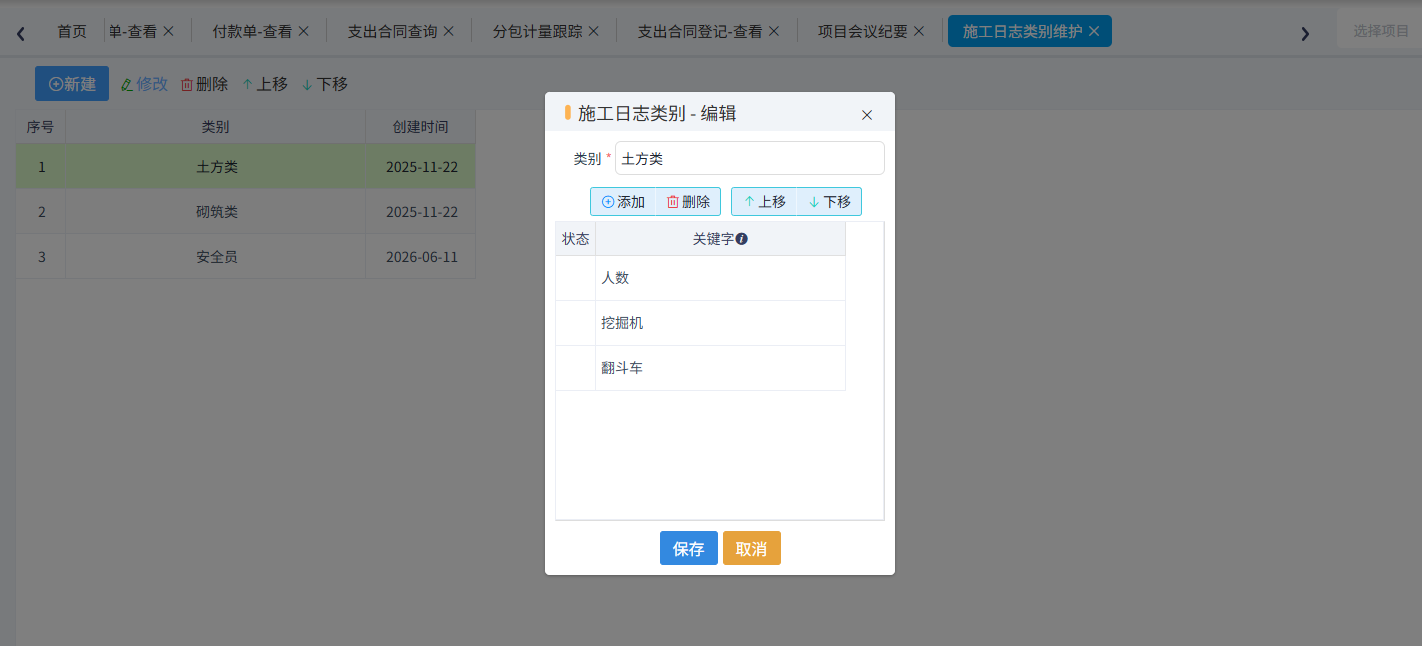Click the 类别 column header in main table

[216, 127]
